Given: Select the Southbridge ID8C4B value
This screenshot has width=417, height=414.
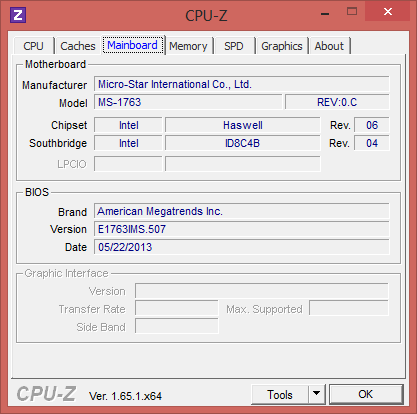Looking at the screenshot, I should [x=243, y=143].
